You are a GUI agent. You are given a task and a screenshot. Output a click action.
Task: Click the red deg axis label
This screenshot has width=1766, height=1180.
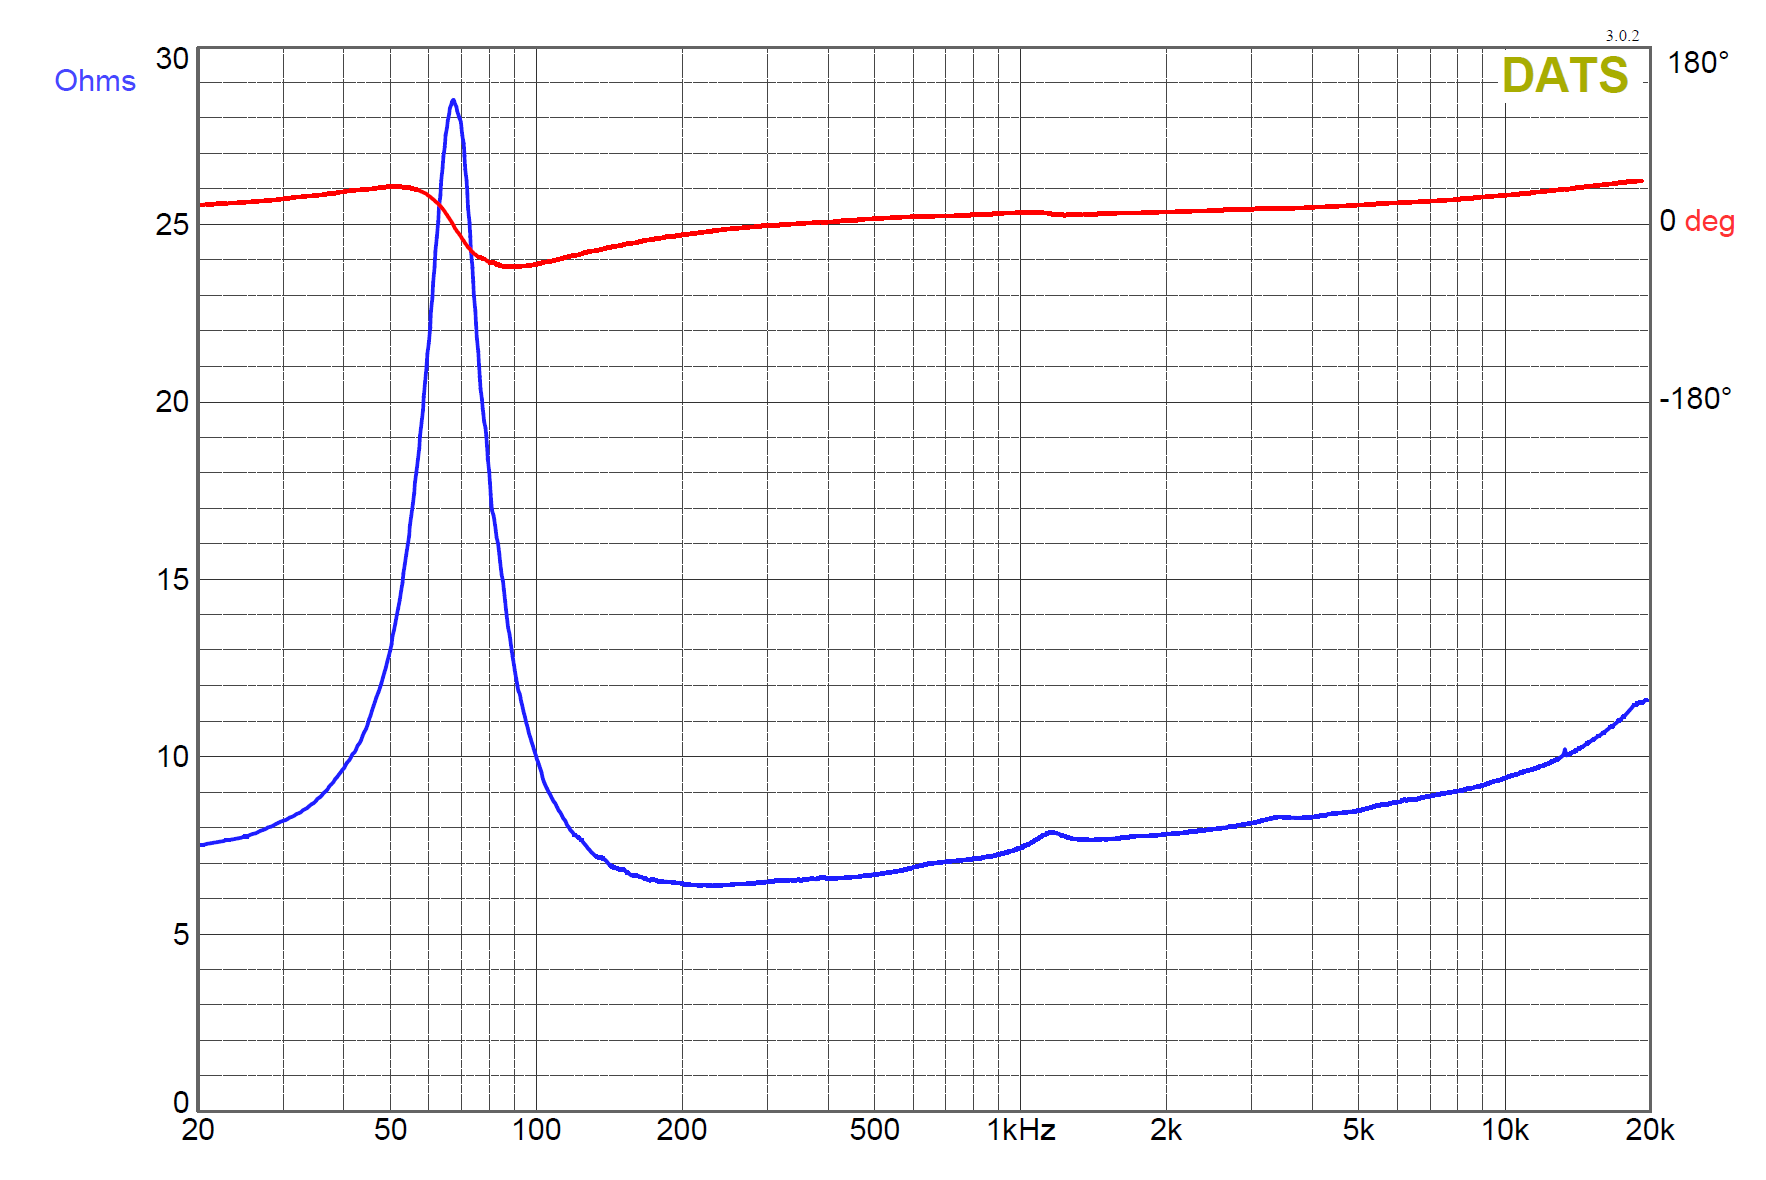tap(1709, 221)
